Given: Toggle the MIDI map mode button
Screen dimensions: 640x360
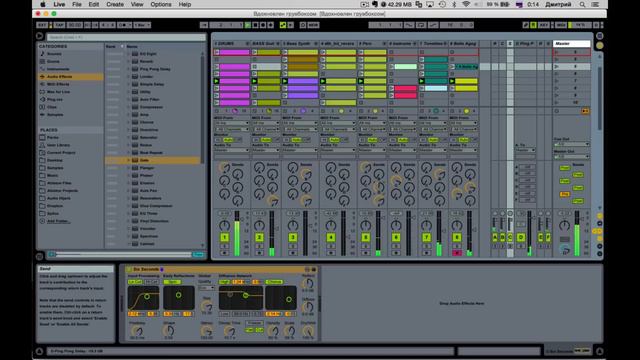Looking at the screenshot, I should 561,25.
